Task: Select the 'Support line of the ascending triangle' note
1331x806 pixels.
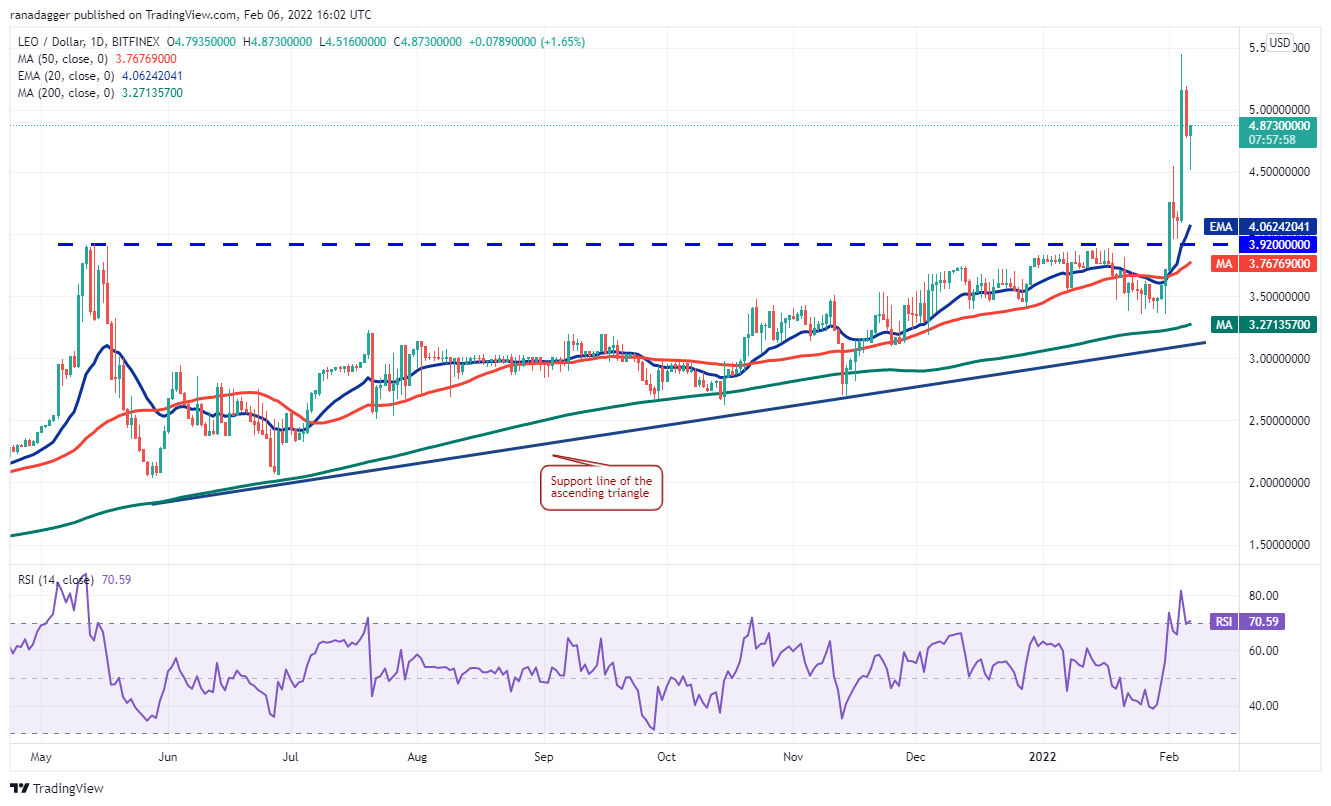Action: [602, 488]
